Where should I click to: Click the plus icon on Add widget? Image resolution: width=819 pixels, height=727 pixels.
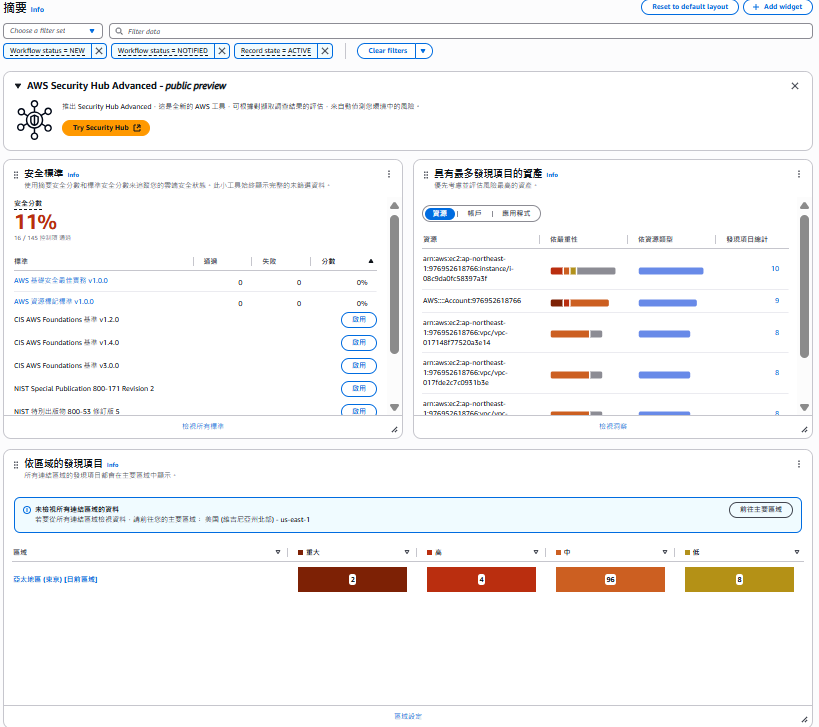tap(756, 7)
